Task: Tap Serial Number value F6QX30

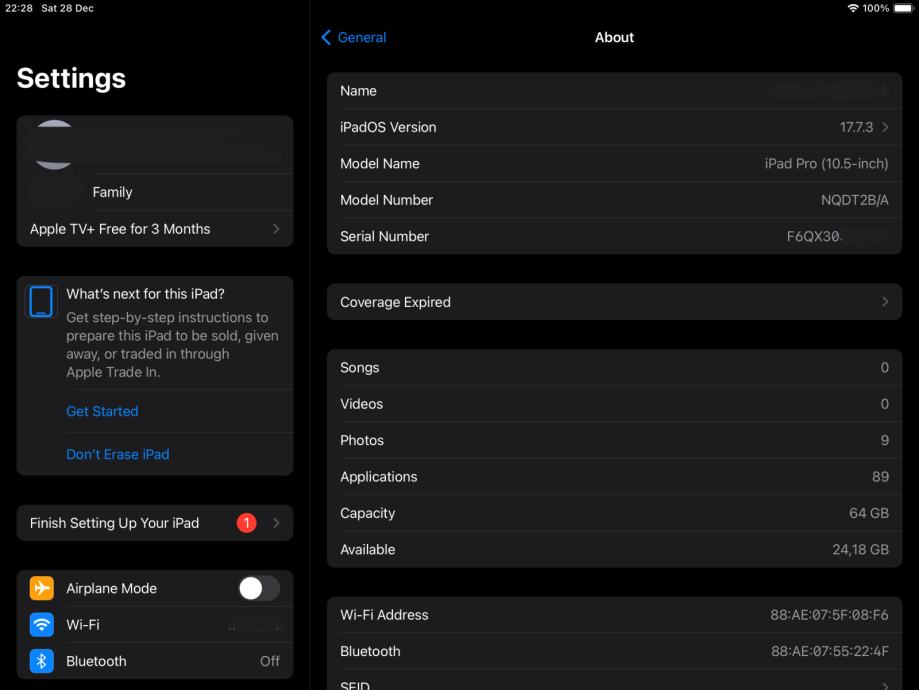Action: click(814, 236)
